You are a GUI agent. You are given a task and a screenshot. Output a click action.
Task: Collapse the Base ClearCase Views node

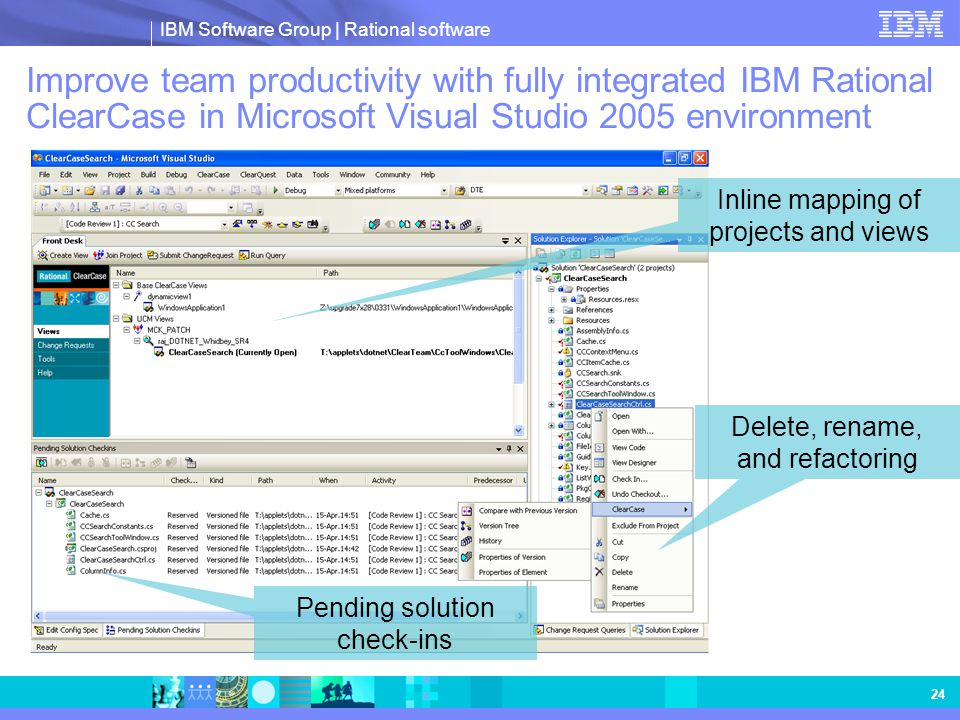[116, 285]
